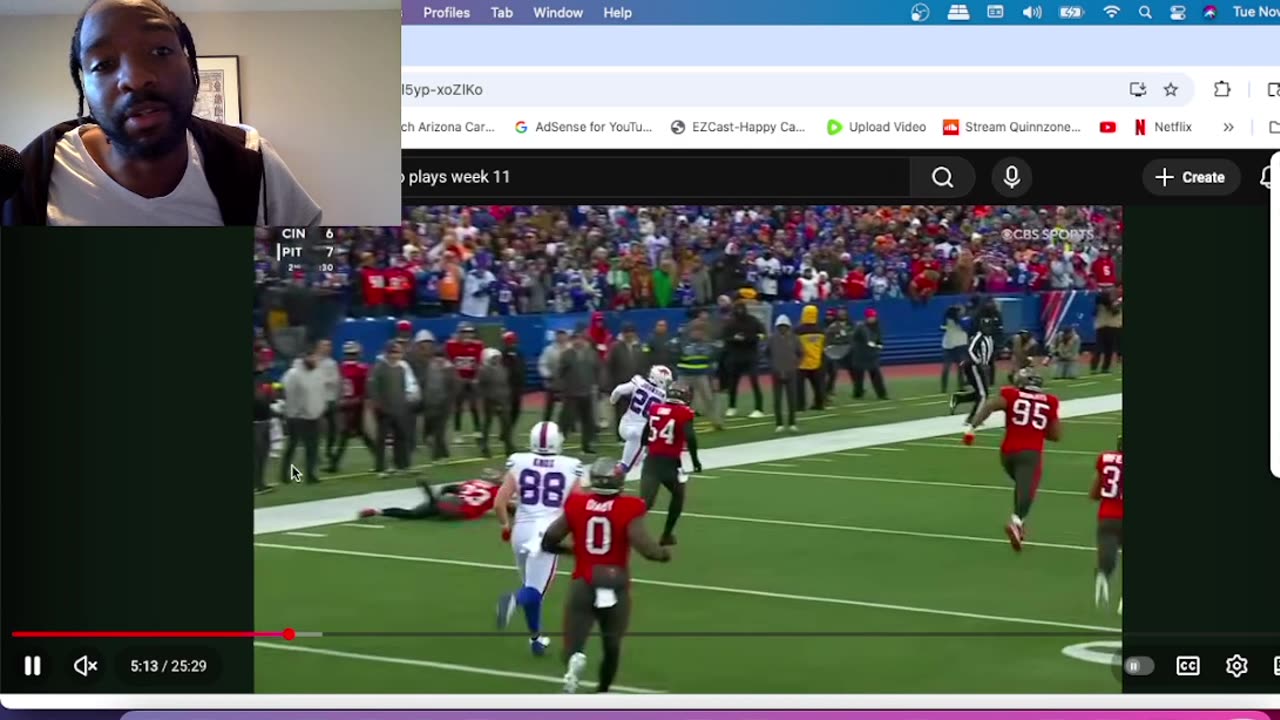Open the Upload Video bookmark
This screenshot has width=1280, height=720.
876,127
